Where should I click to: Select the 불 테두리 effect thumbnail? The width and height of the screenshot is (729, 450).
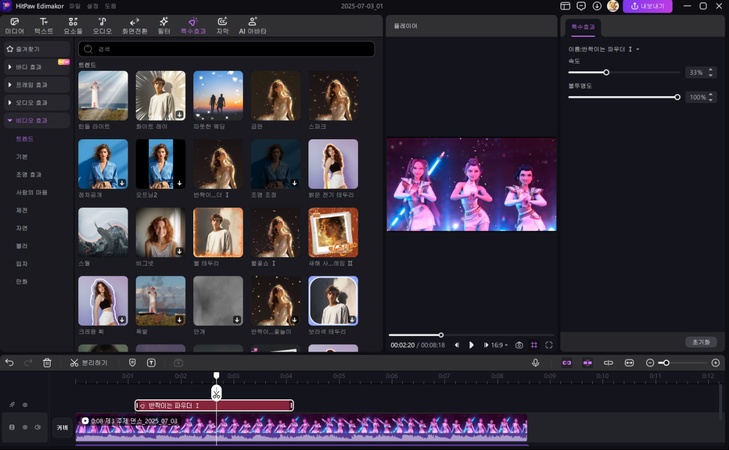[x=218, y=232]
